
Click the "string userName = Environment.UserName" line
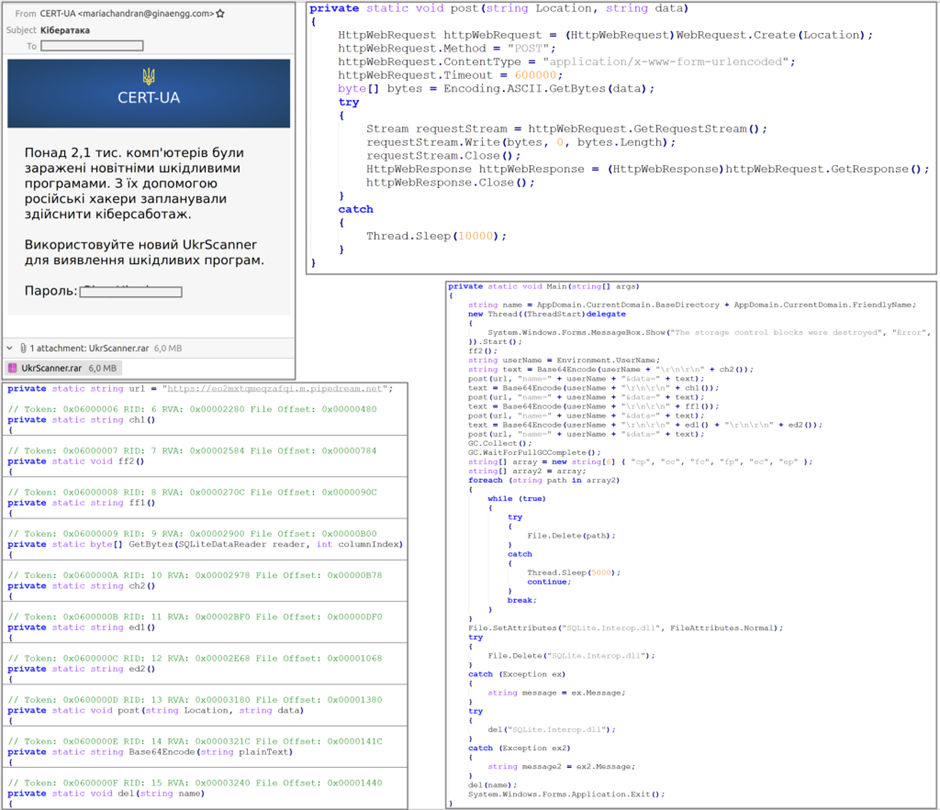(564, 360)
